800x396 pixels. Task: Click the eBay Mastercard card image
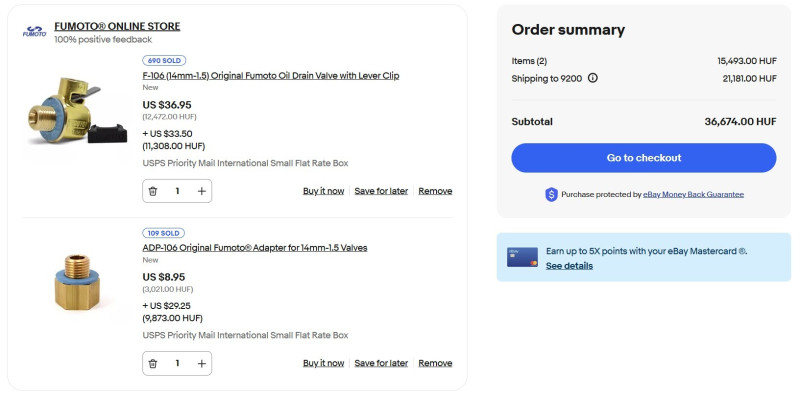tap(522, 257)
